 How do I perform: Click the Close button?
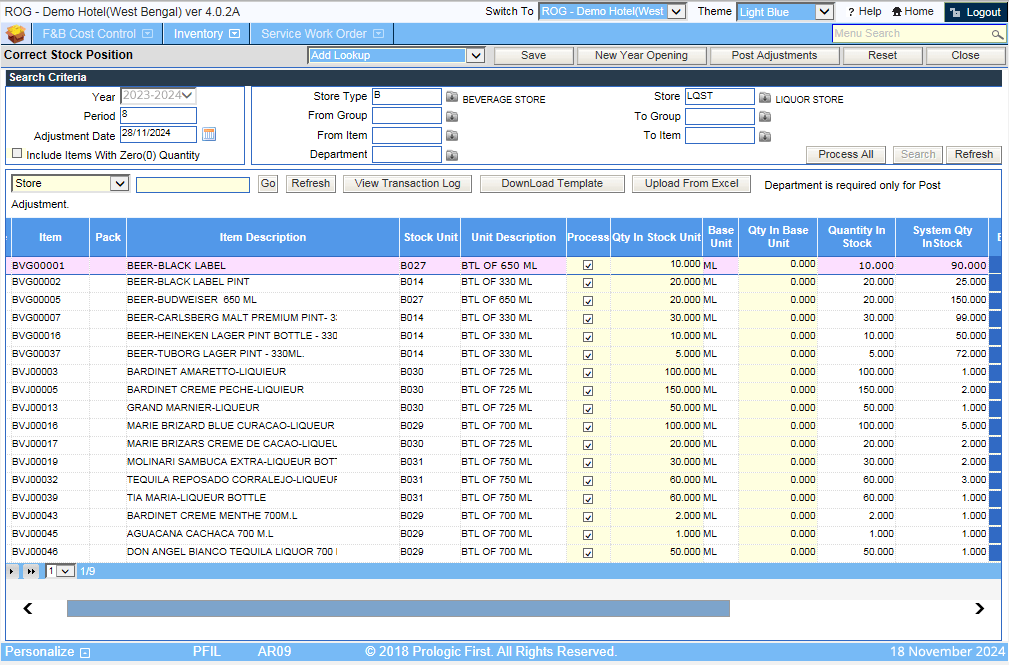click(x=965, y=55)
